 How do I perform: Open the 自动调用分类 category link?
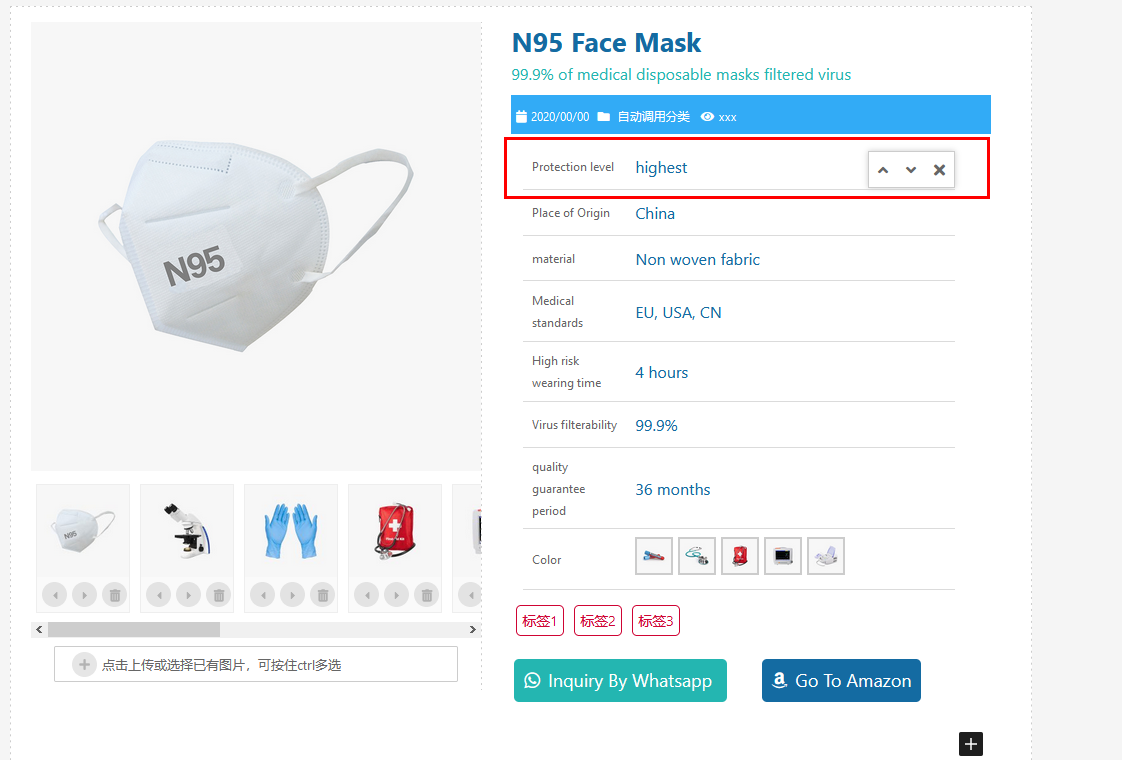(653, 117)
